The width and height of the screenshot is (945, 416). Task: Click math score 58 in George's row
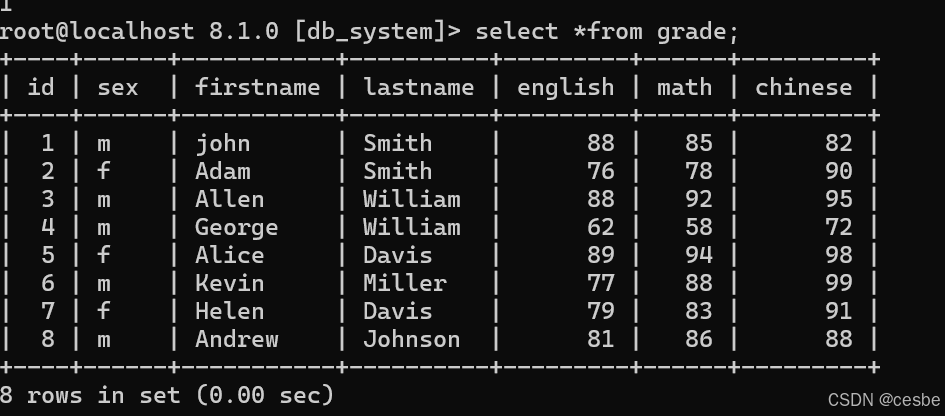[699, 227]
